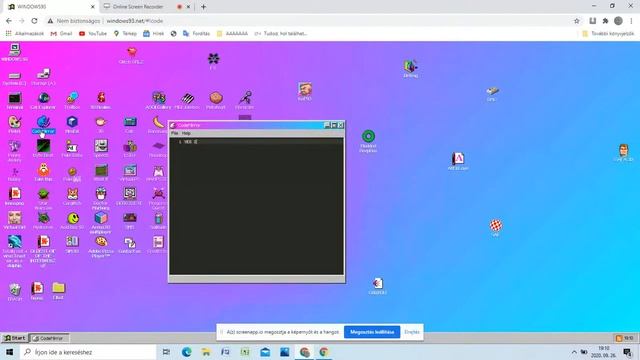Go back using the browser back arrow
The image size is (640, 360).
[9, 20]
